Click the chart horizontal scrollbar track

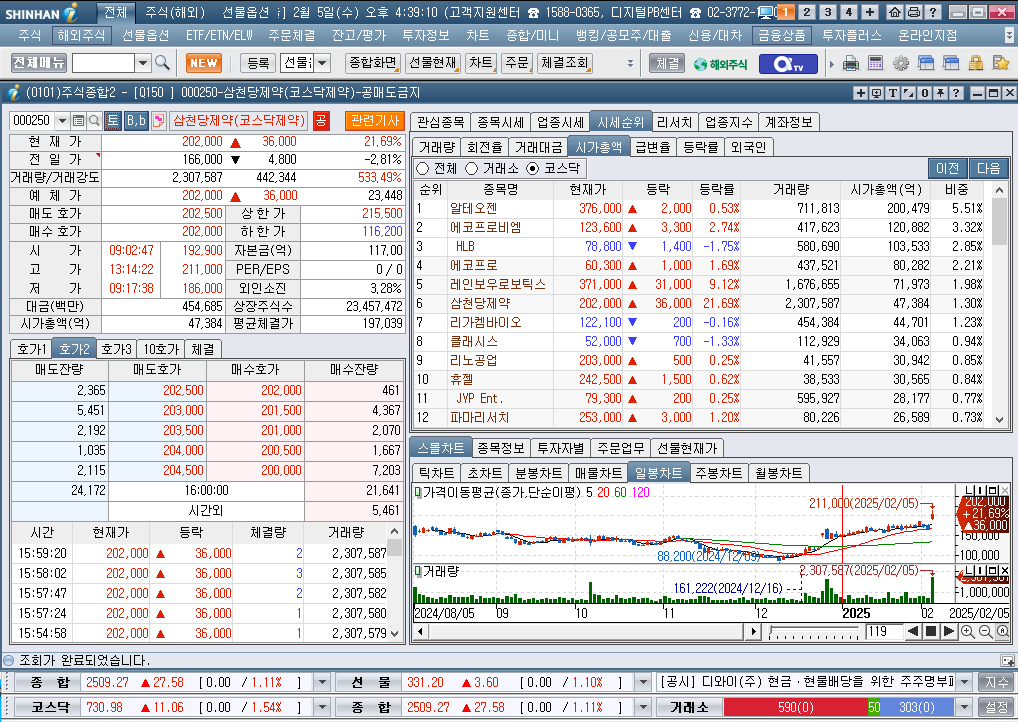pyautogui.click(x=586, y=631)
